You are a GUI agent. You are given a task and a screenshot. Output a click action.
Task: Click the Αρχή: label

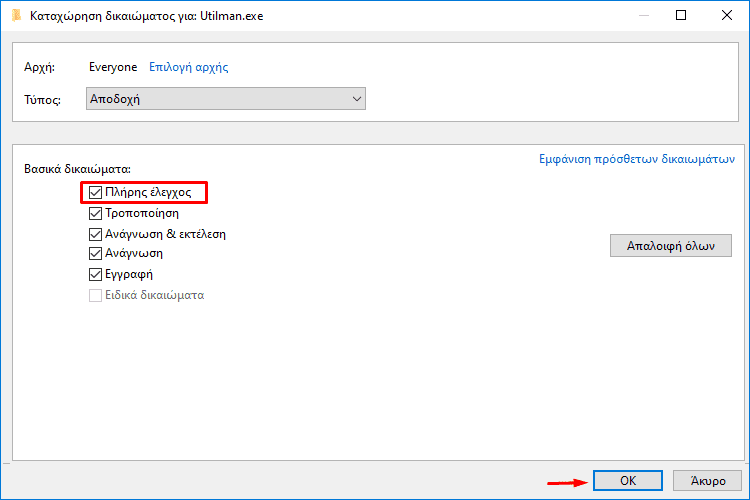pos(39,67)
